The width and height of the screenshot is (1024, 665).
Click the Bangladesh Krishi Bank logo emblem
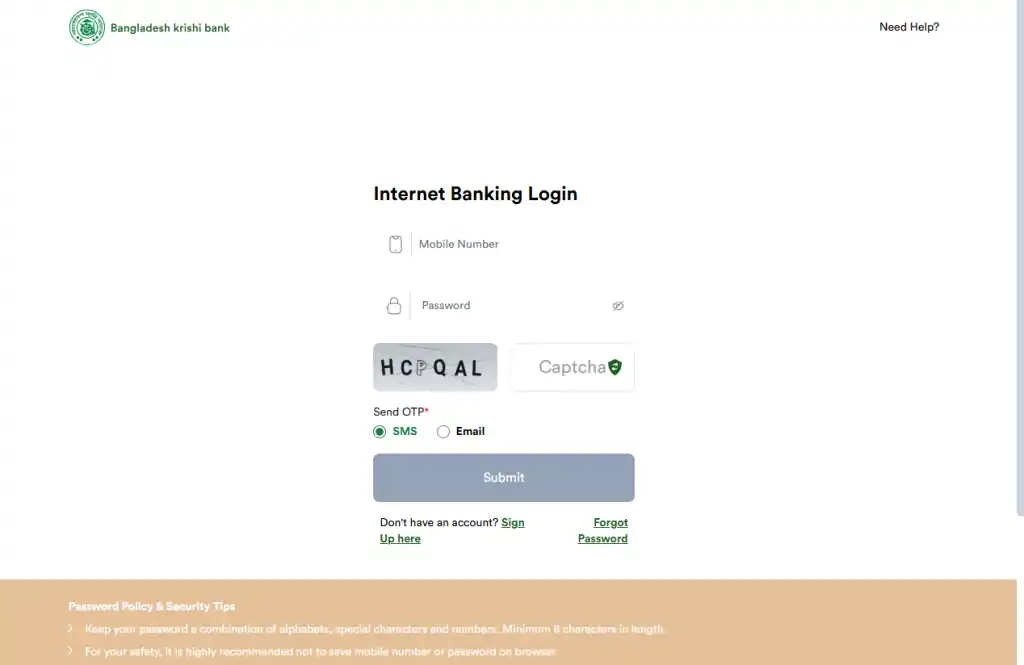point(87,27)
